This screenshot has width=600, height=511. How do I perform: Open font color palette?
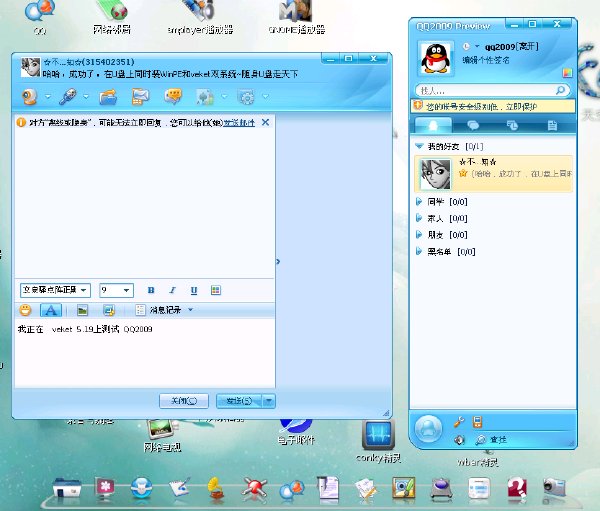pyautogui.click(x=216, y=290)
